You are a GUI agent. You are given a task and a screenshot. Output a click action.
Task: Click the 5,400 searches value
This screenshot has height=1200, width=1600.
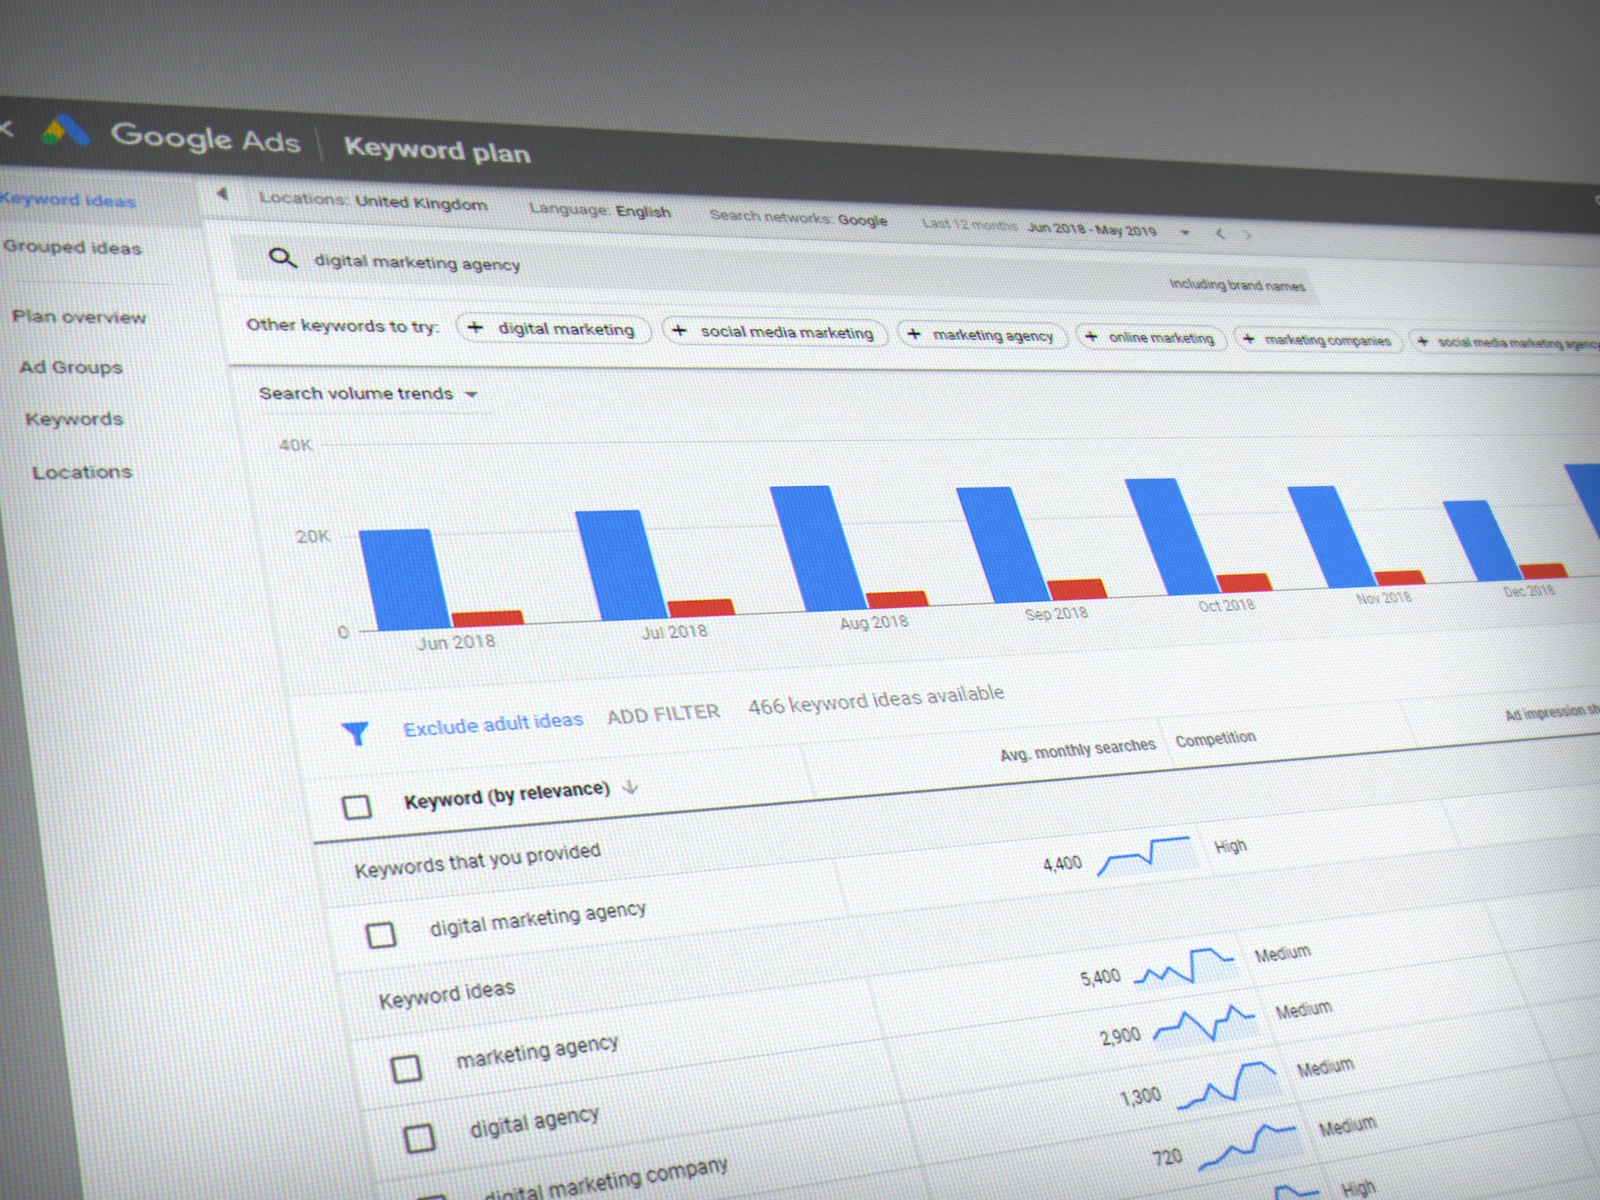[1100, 977]
